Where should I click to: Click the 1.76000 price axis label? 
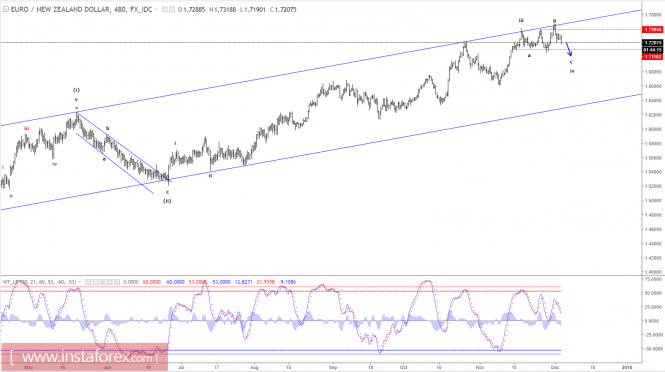654,14
